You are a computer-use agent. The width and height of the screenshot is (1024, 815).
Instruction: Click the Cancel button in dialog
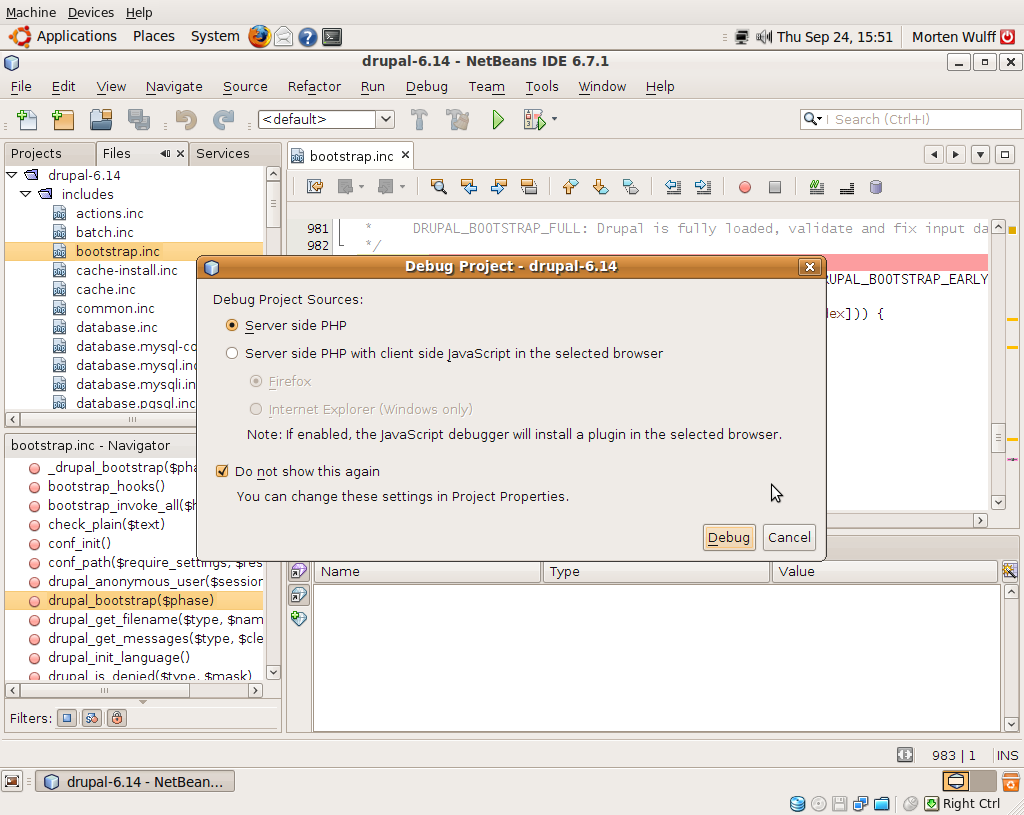[x=789, y=537]
